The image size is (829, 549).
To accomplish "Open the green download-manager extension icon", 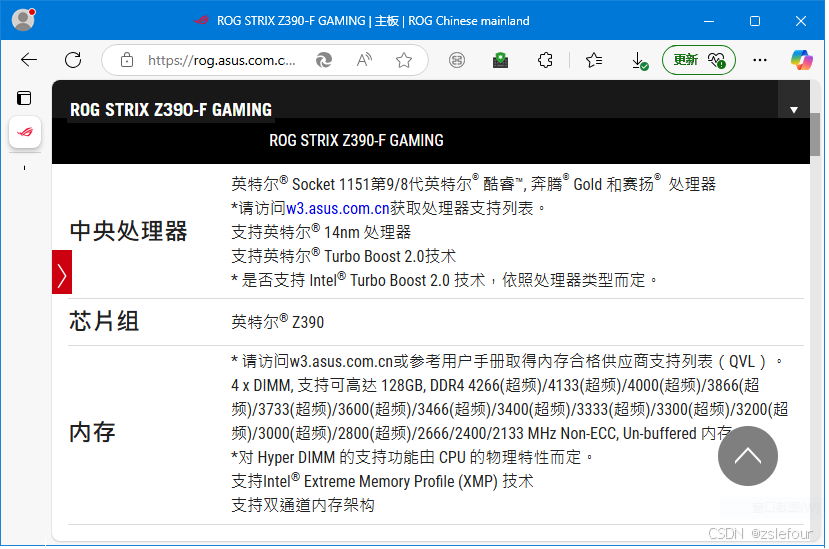I will [x=500, y=60].
